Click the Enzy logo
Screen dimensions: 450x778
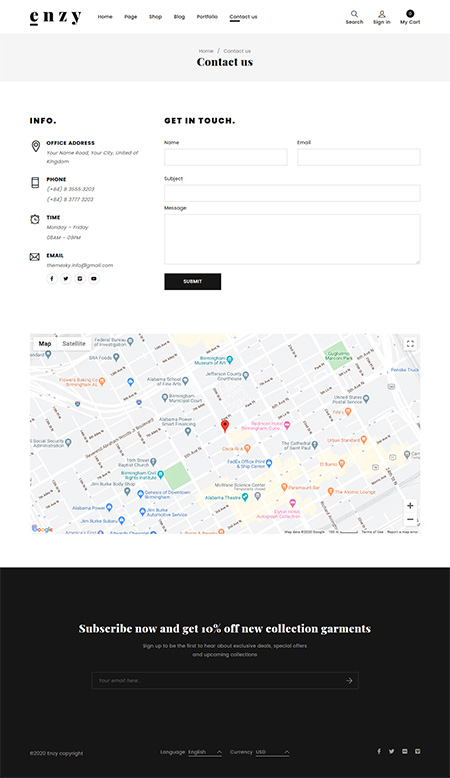click(56, 17)
